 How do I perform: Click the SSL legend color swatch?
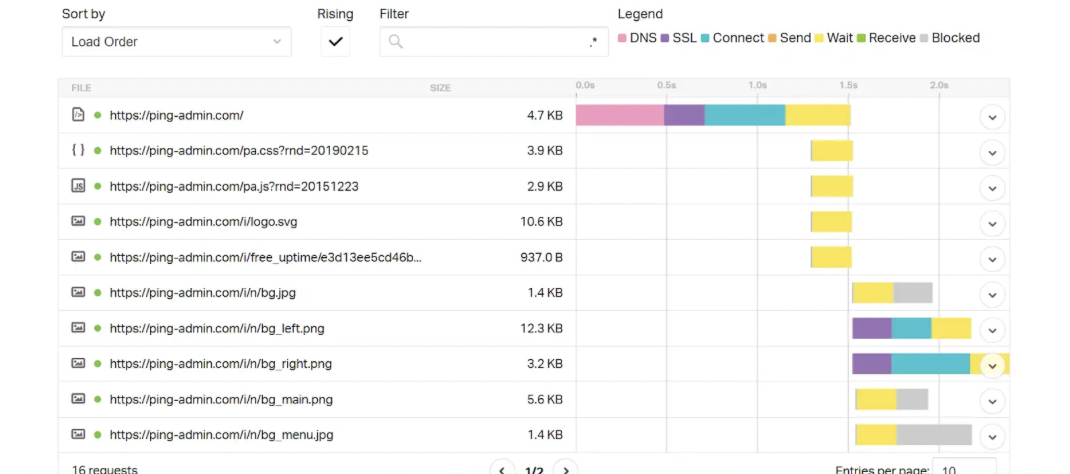pyautogui.click(x=665, y=38)
